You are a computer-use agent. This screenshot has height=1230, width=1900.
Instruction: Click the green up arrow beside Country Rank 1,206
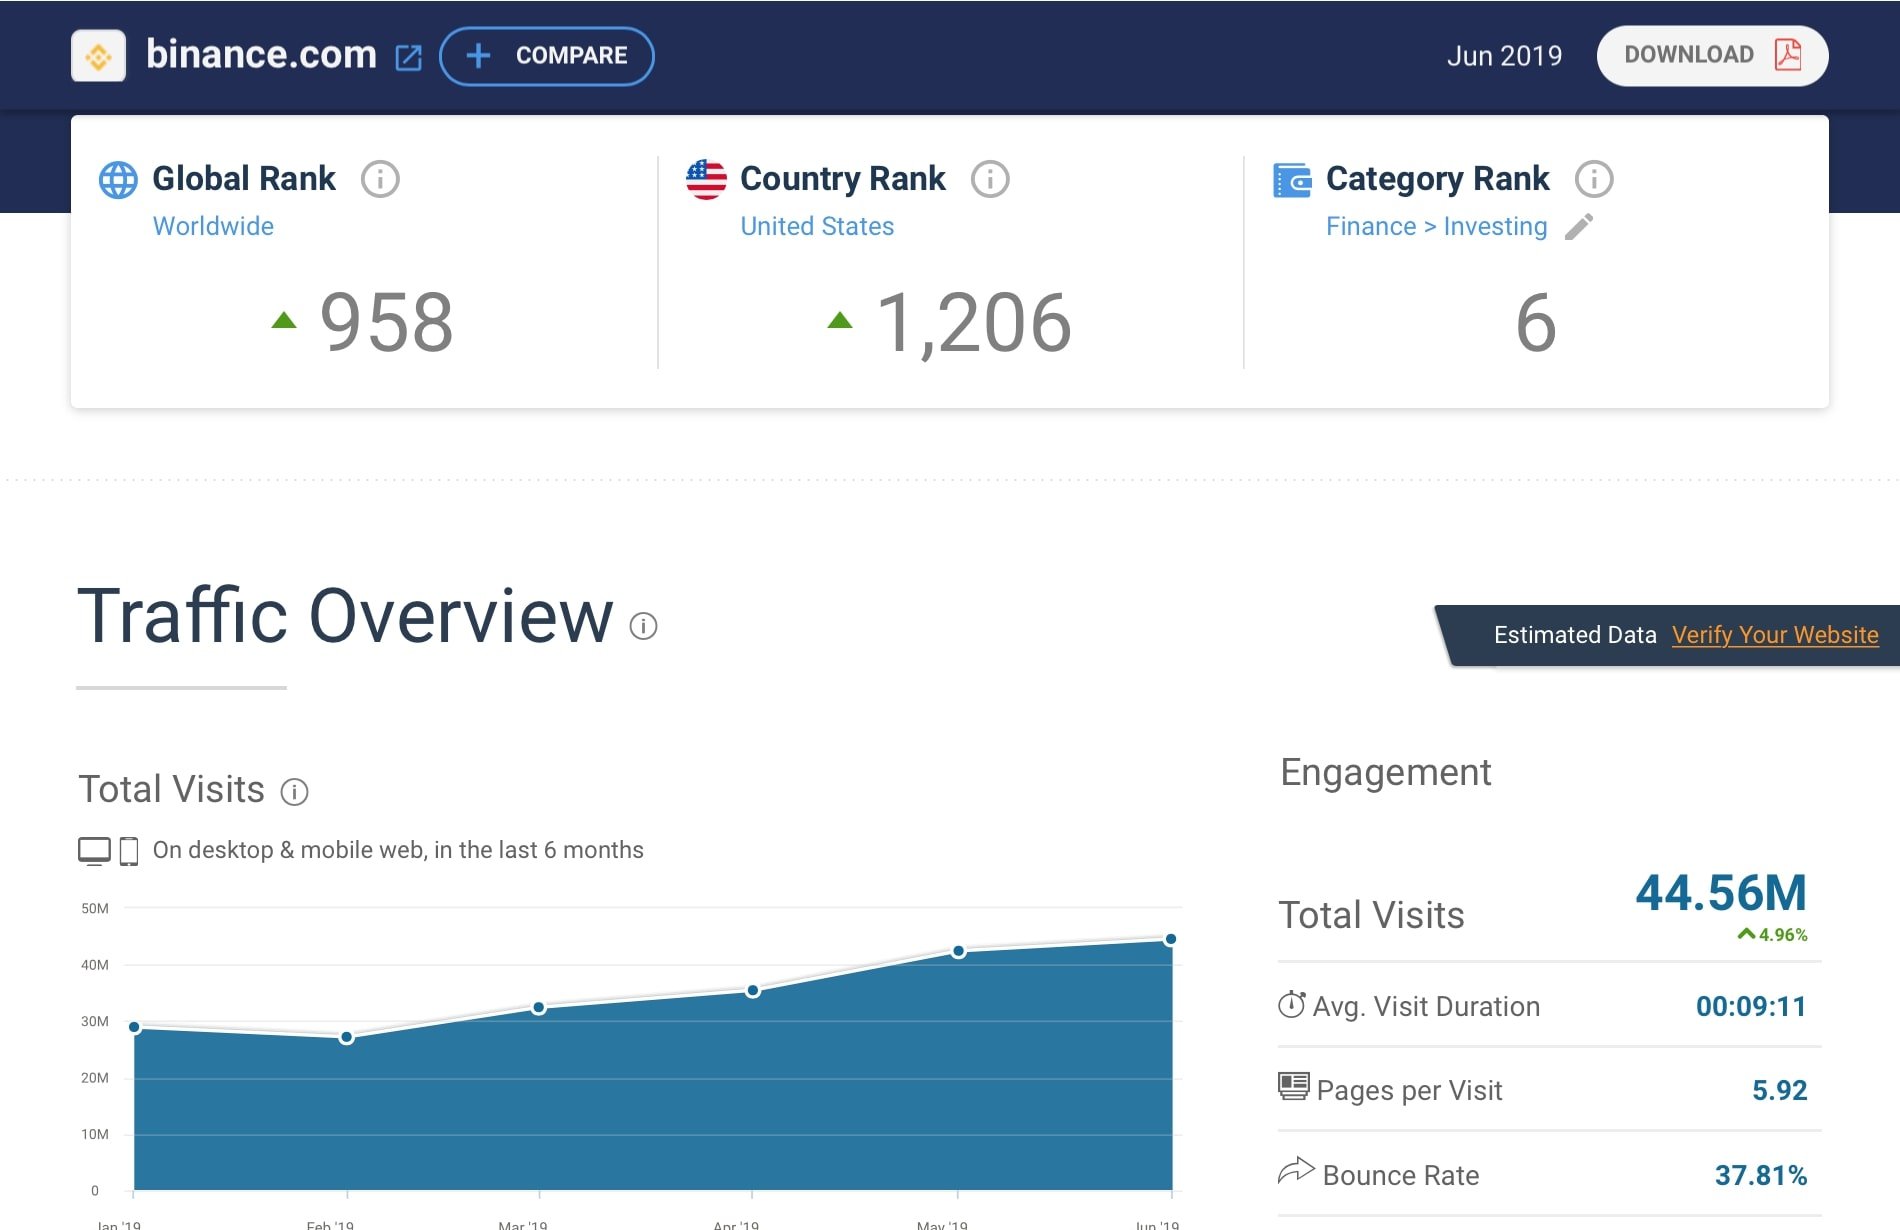(x=840, y=320)
